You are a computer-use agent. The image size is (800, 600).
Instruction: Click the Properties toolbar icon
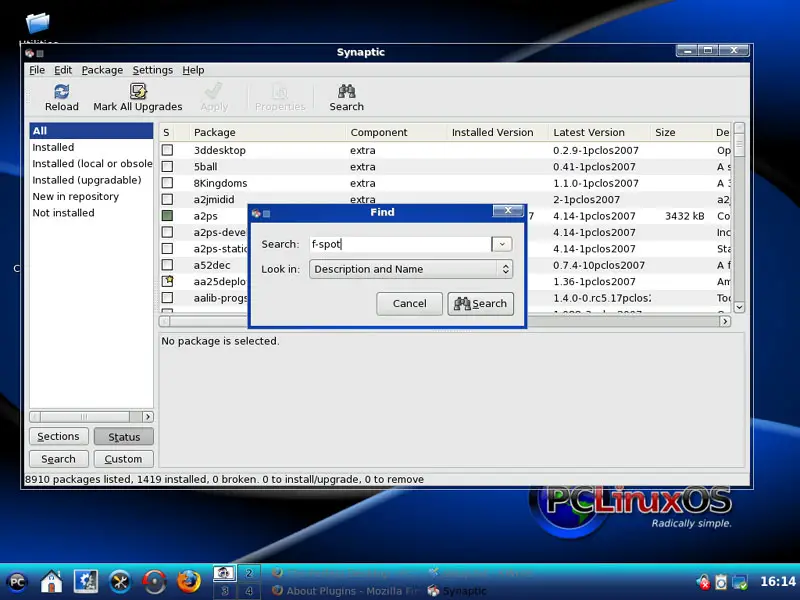pos(280,91)
